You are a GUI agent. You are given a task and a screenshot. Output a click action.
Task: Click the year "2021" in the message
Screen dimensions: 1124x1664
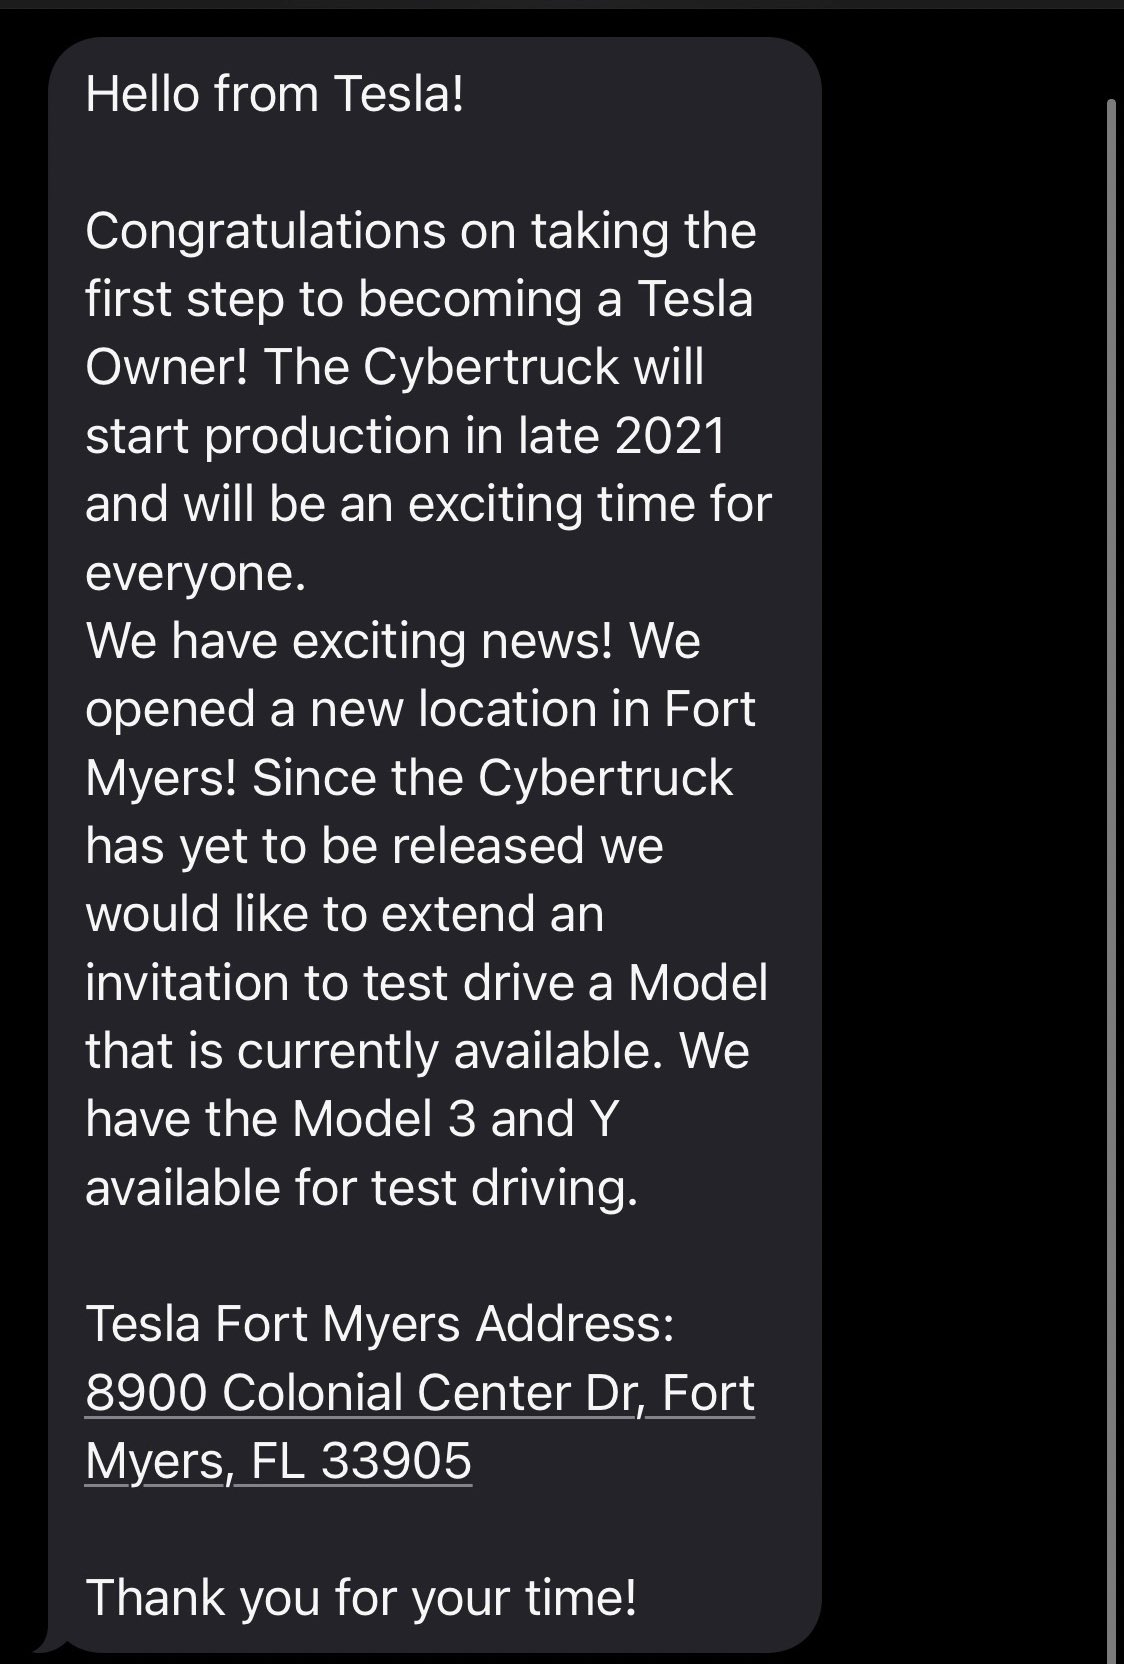(x=670, y=436)
